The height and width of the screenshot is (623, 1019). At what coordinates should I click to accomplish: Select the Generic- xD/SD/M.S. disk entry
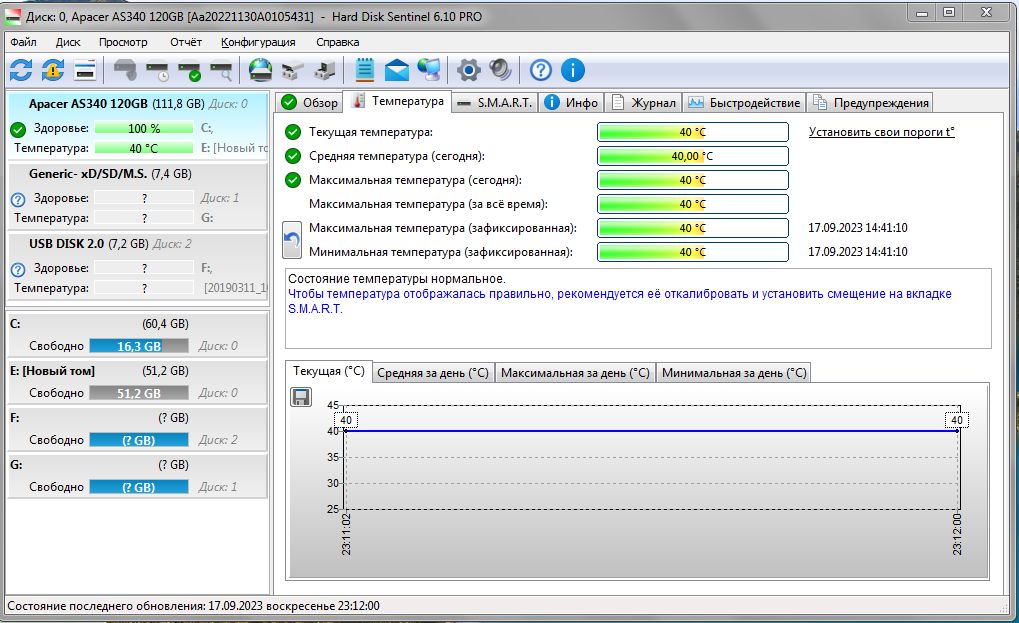coord(137,196)
